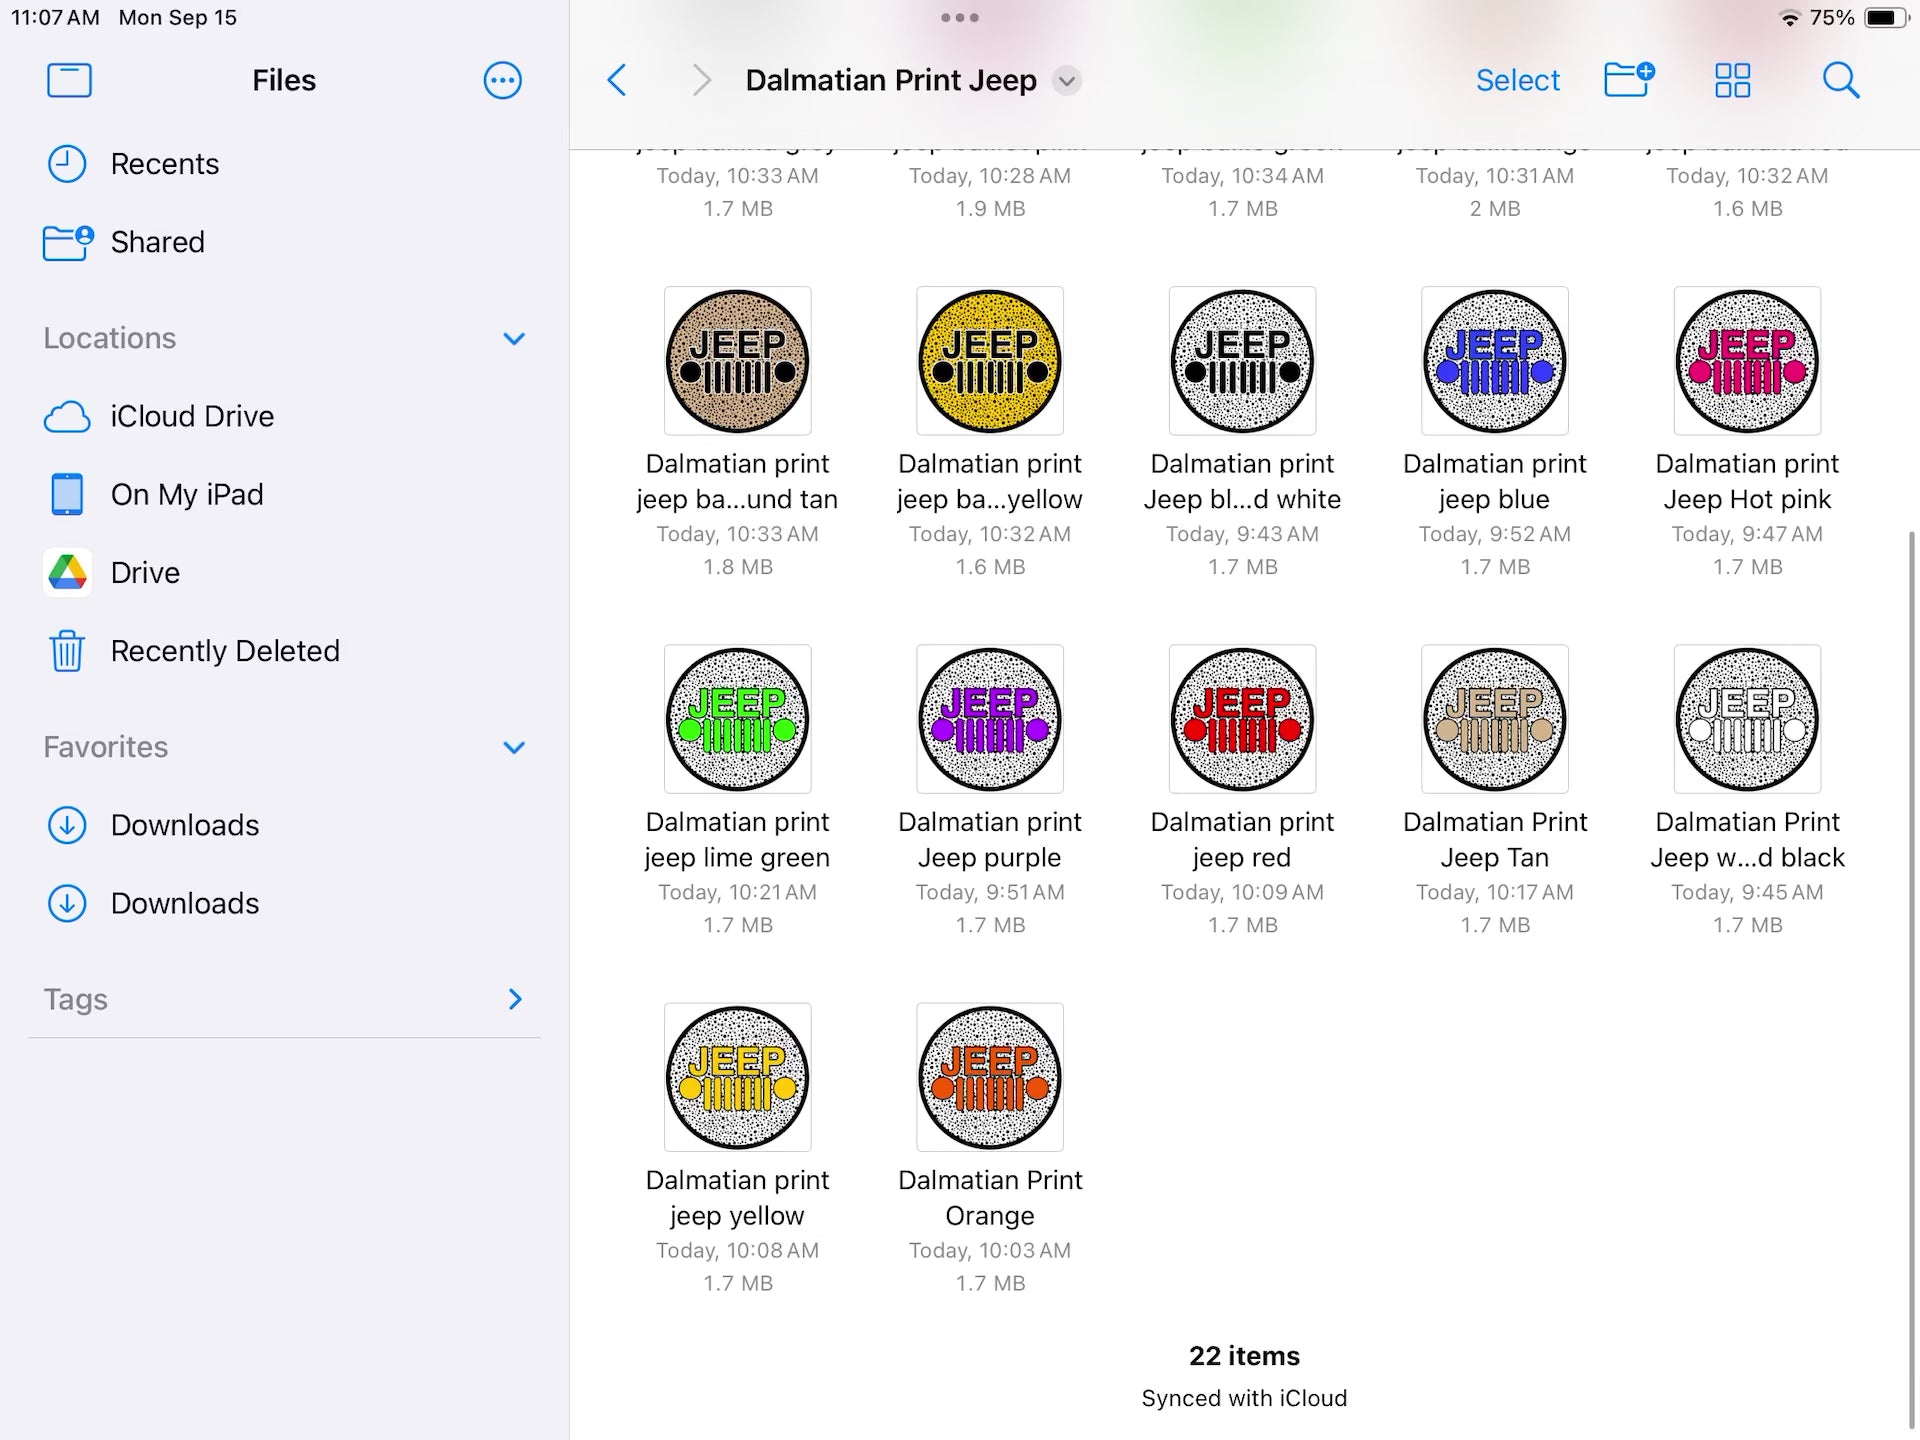Switch view mode with grid icon

pos(1732,80)
